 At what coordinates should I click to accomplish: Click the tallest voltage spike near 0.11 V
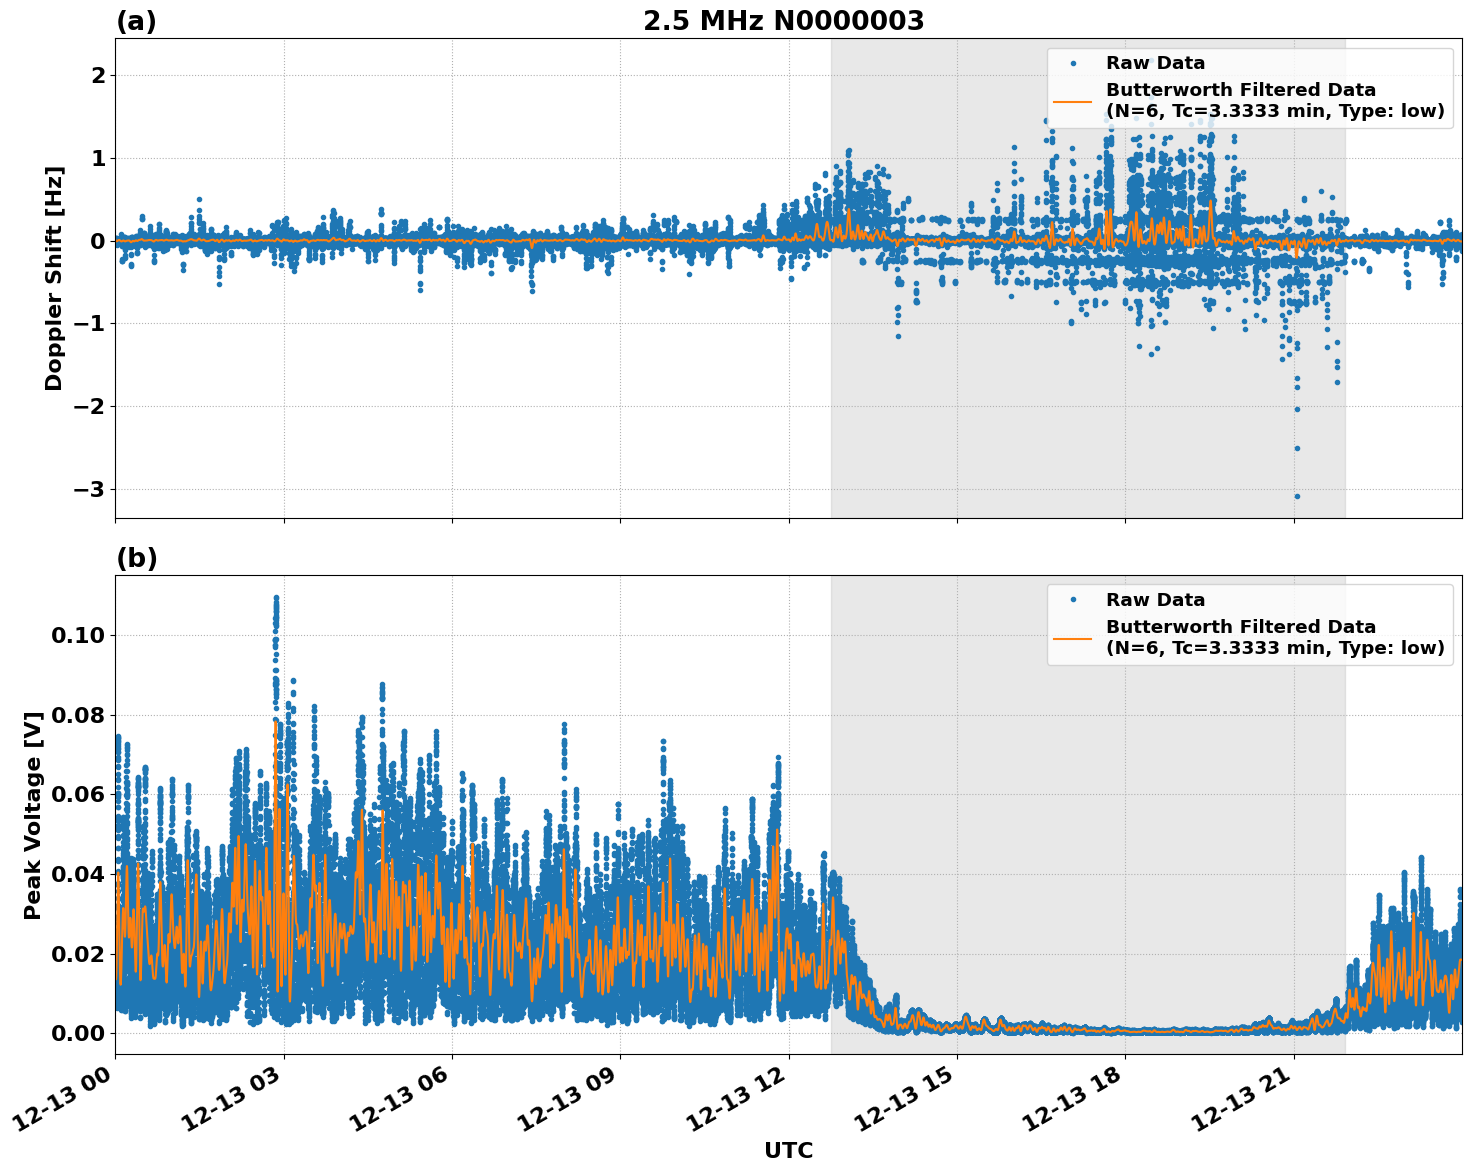(275, 597)
